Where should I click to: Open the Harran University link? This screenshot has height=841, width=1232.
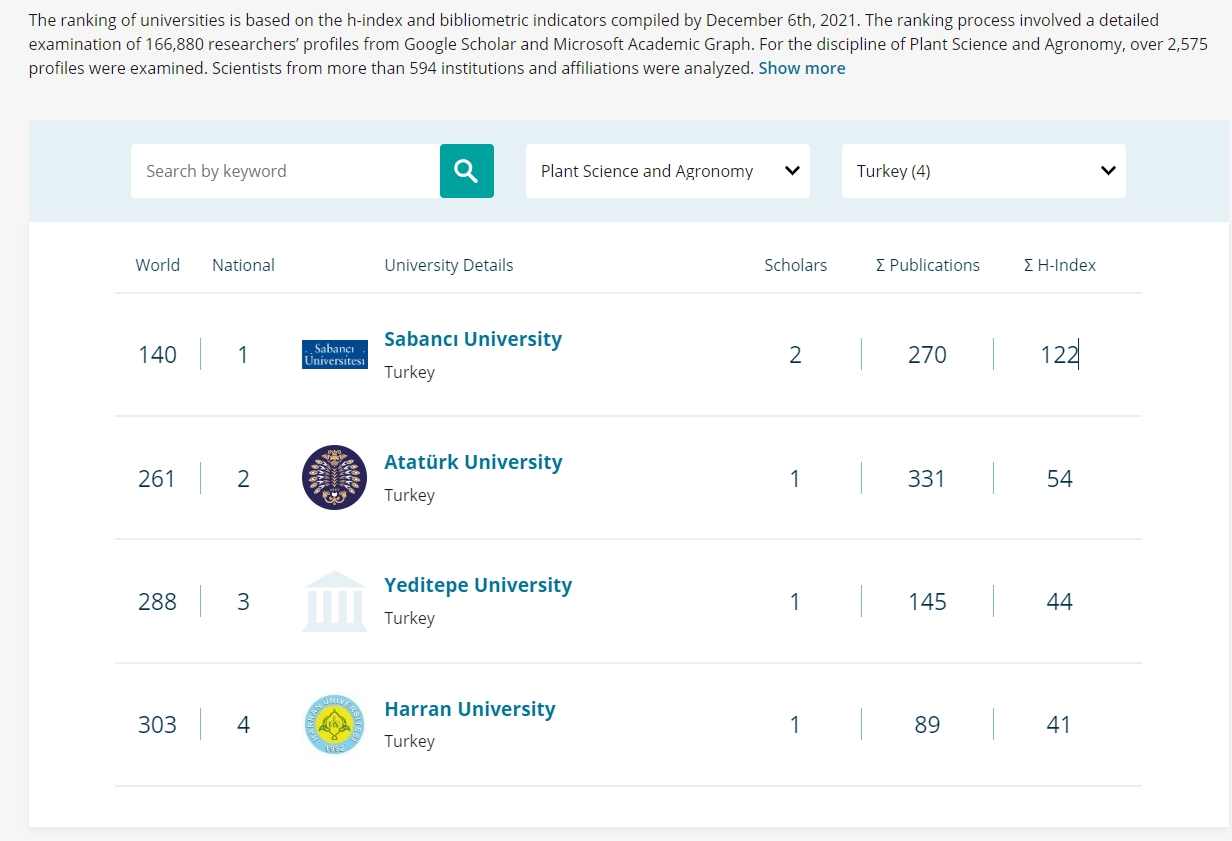[470, 709]
